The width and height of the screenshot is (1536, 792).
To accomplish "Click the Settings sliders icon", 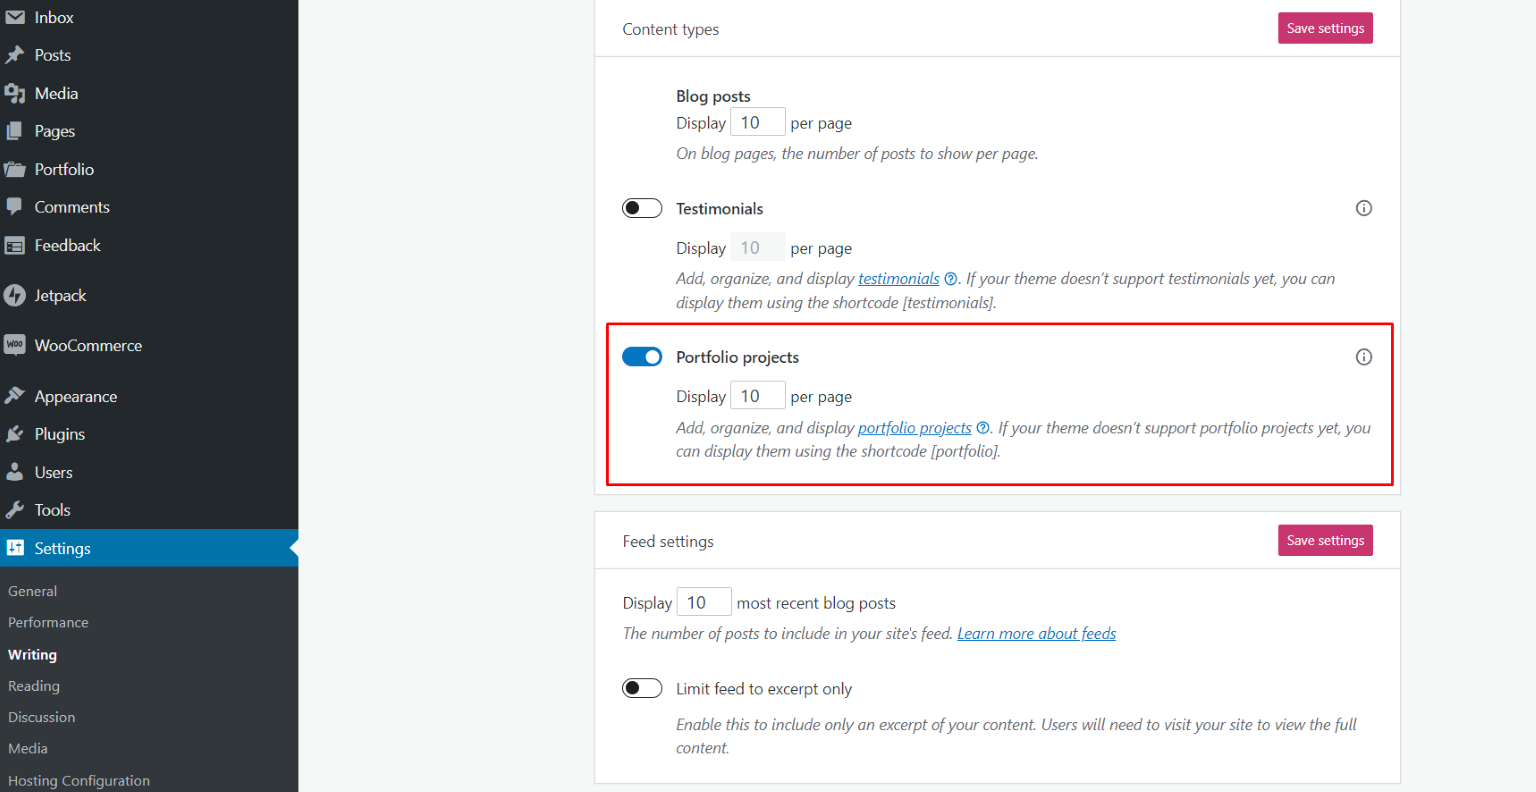I will [15, 548].
